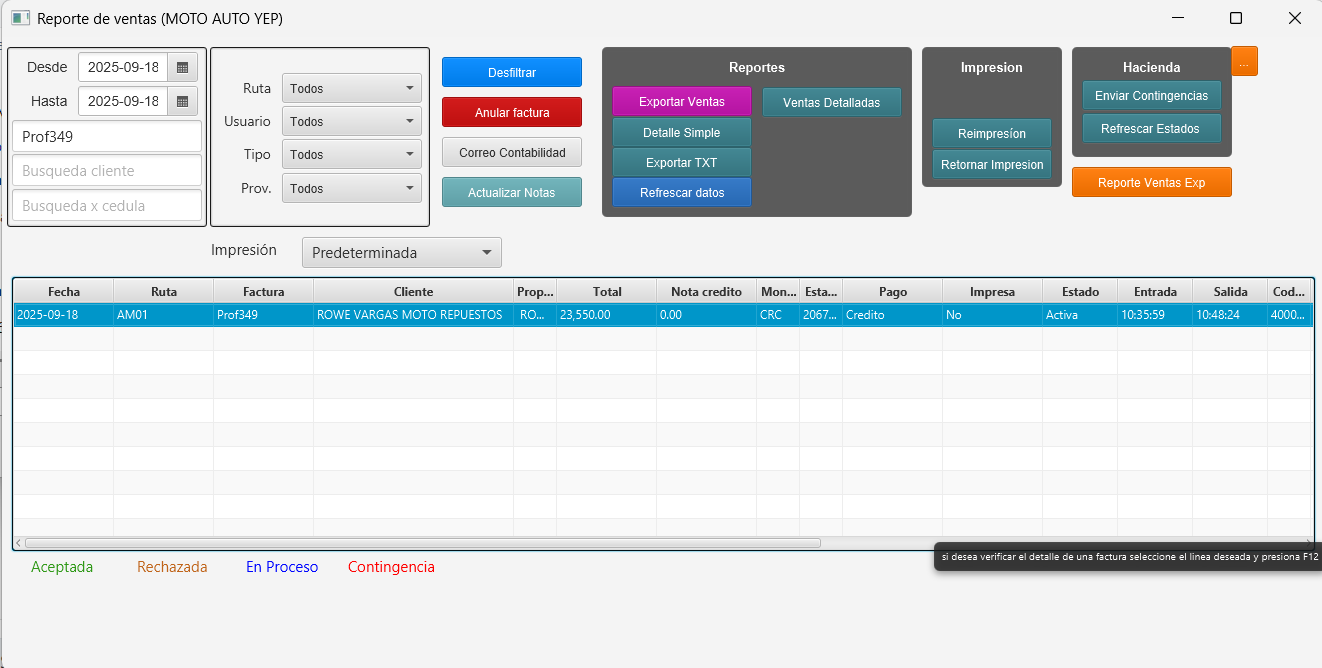The height and width of the screenshot is (668, 1322).
Task: Open Ventas Detalladas report
Action: [x=831, y=103]
